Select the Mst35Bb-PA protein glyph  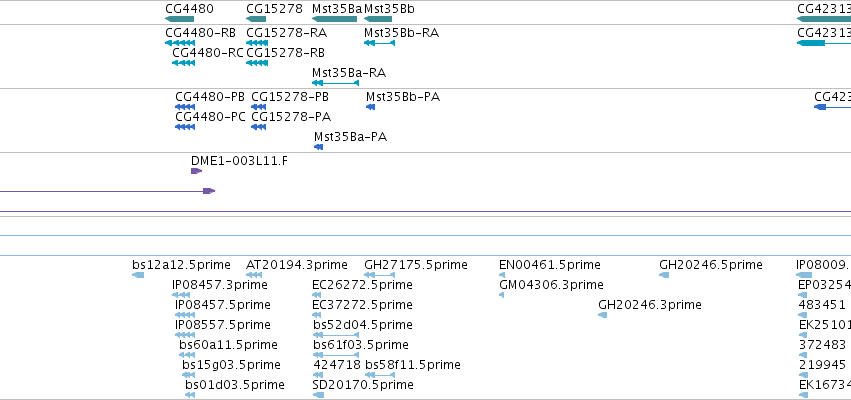pos(371,107)
